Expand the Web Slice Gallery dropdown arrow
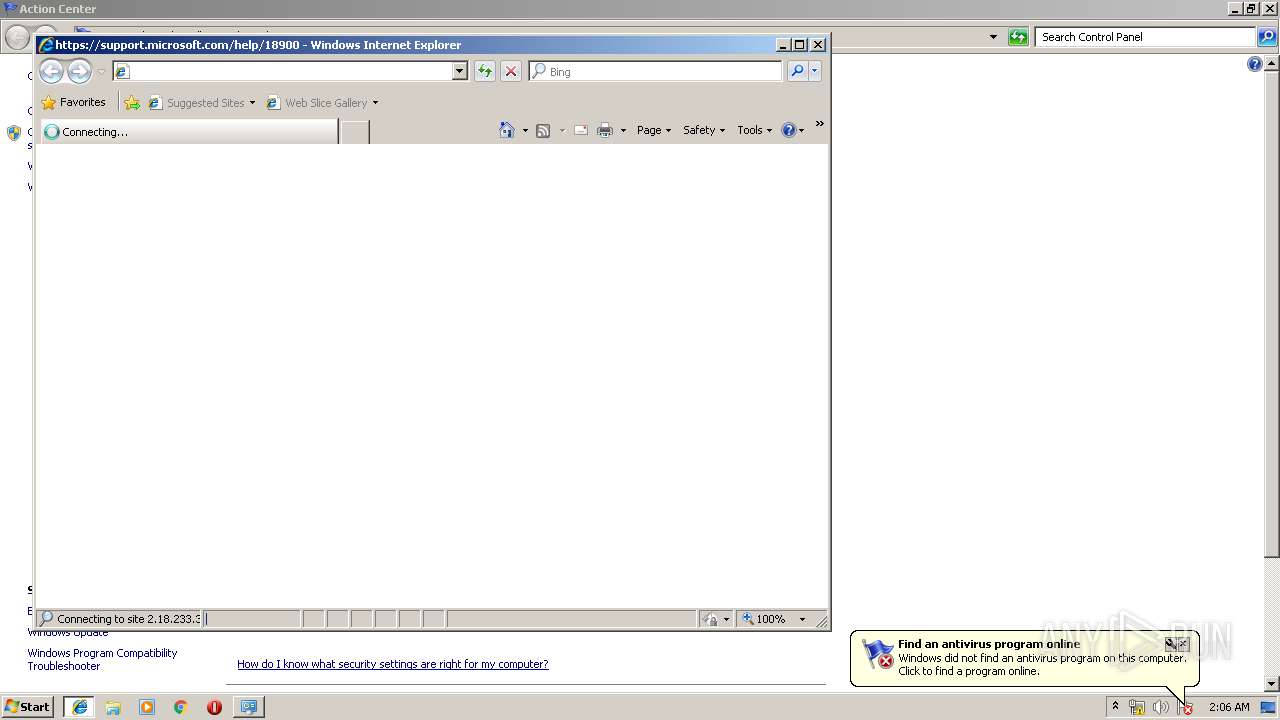This screenshot has height=720, width=1280. point(375,103)
